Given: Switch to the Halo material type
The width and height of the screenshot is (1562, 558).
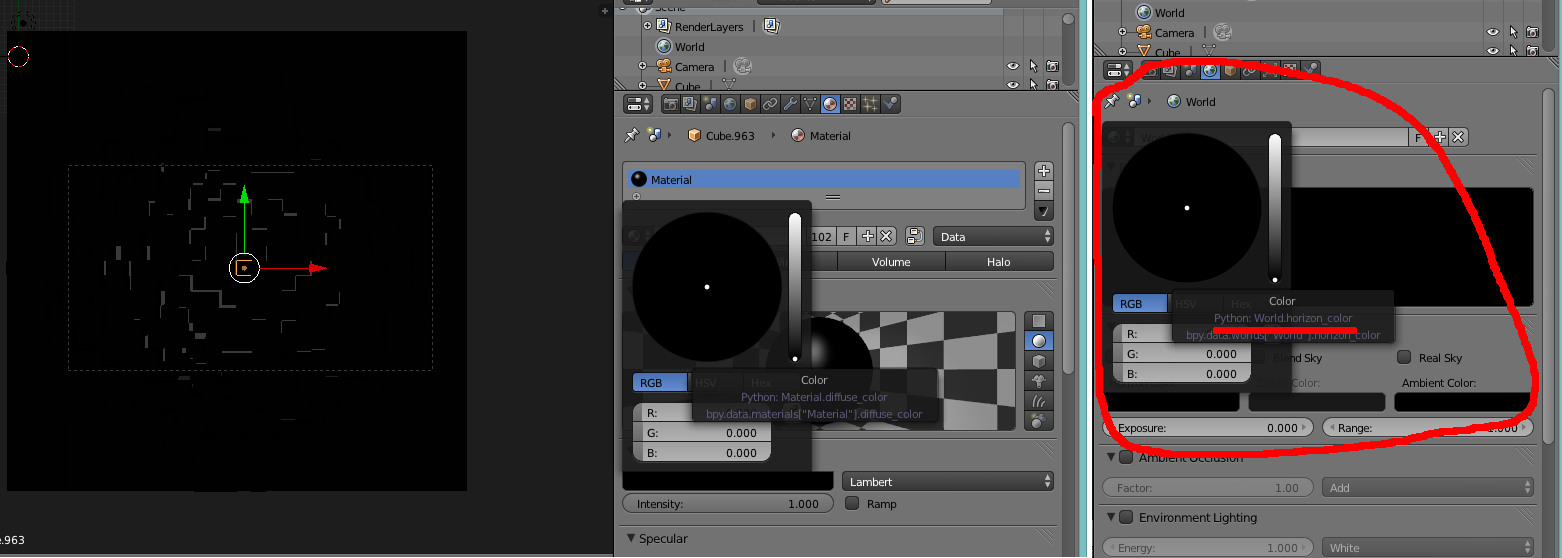Looking at the screenshot, I should point(998,262).
